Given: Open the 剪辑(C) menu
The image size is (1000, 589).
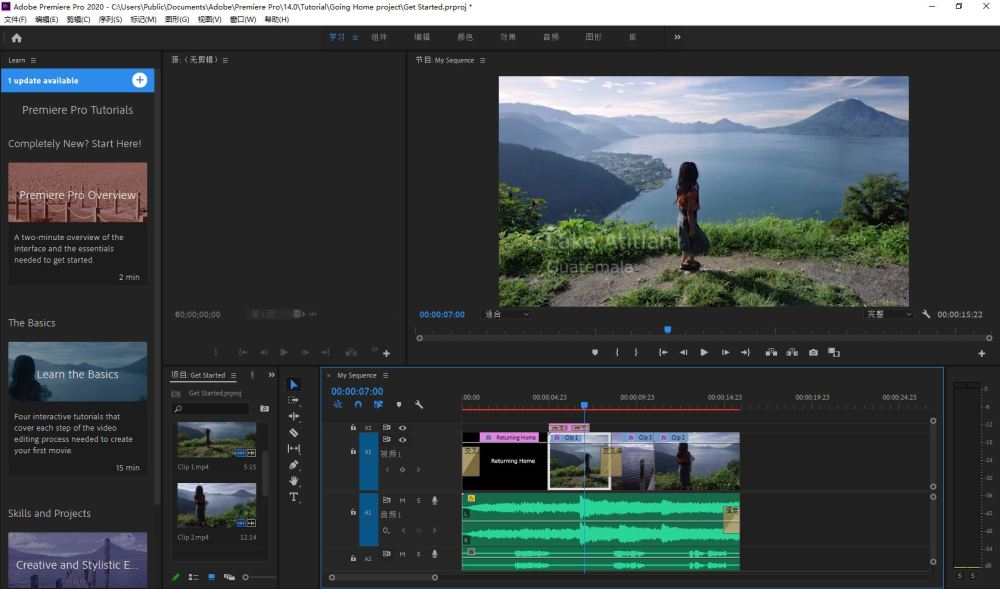Looking at the screenshot, I should point(78,20).
